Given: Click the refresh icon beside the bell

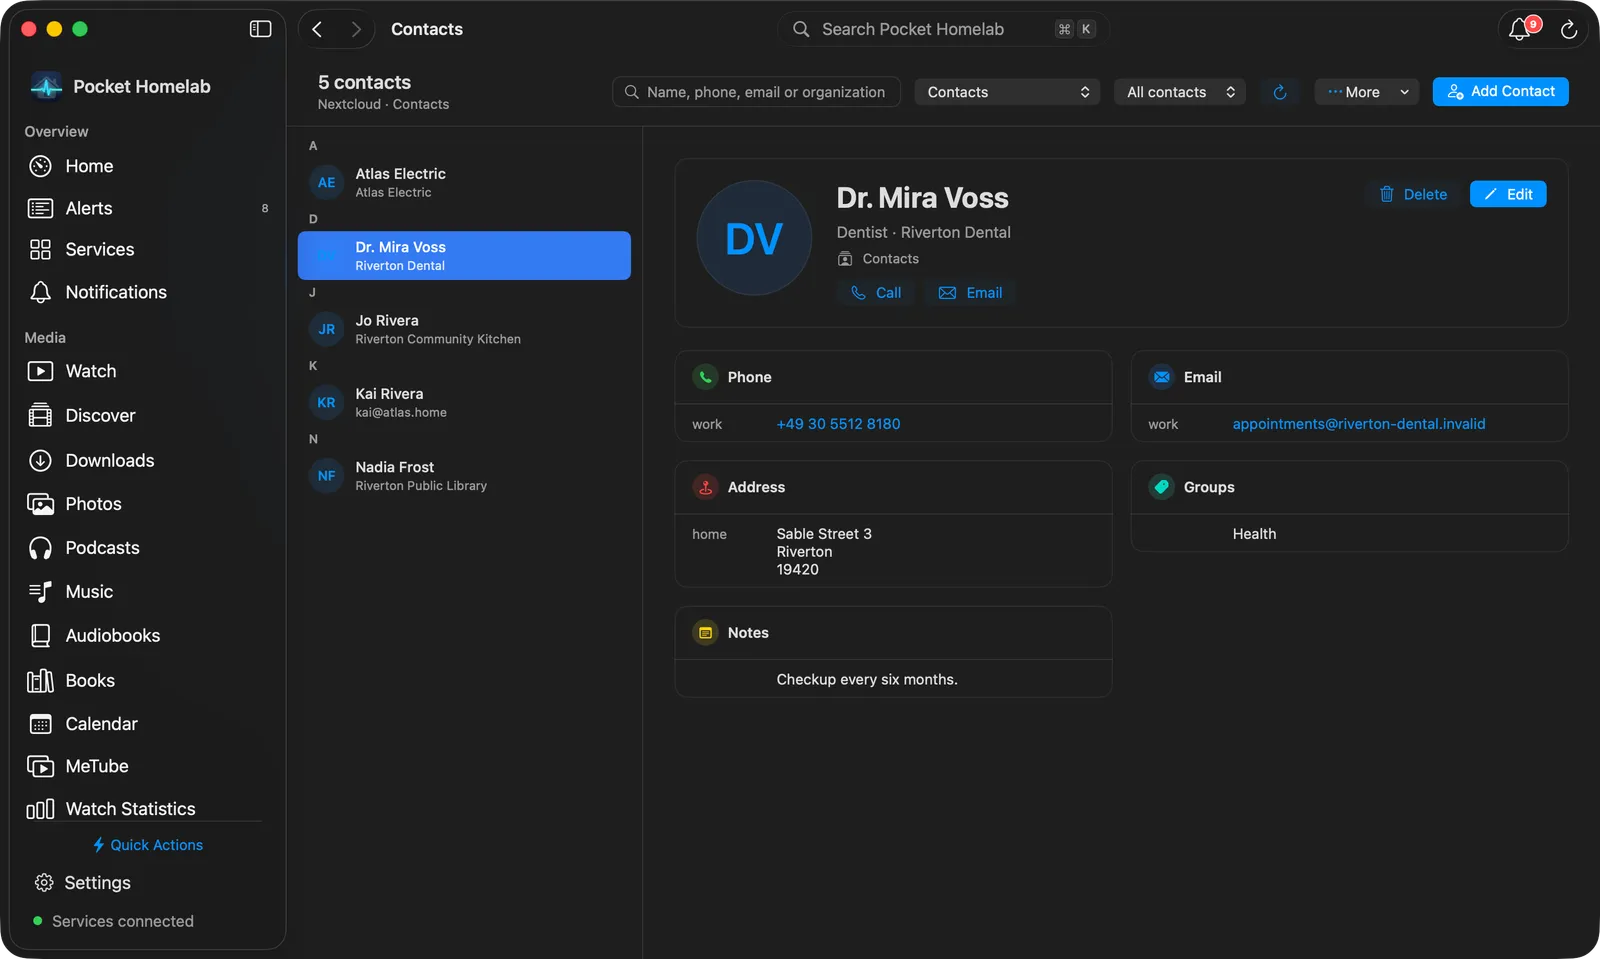Looking at the screenshot, I should tap(1569, 30).
